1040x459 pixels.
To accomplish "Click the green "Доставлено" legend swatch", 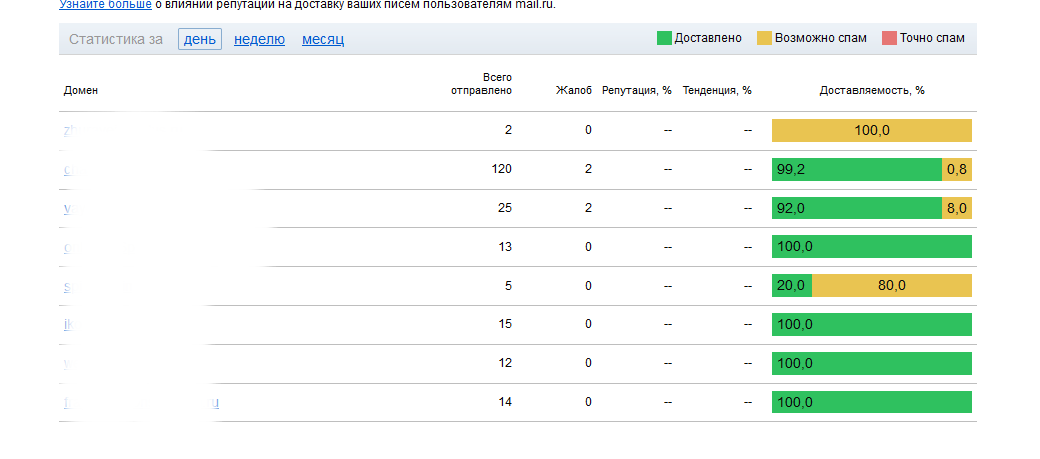I will pyautogui.click(x=664, y=39).
